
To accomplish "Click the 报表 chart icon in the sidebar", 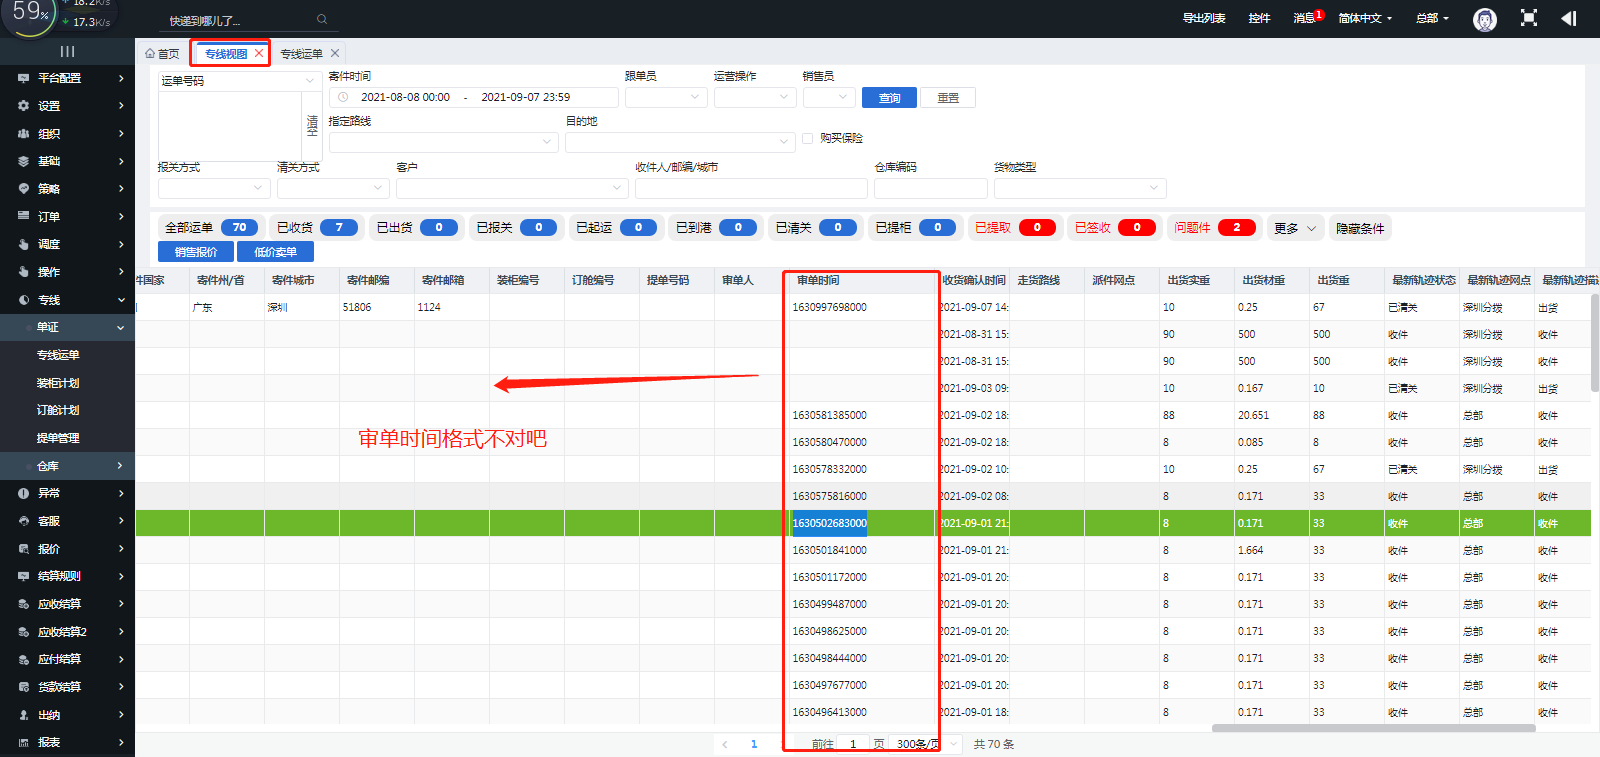I will tap(24, 742).
